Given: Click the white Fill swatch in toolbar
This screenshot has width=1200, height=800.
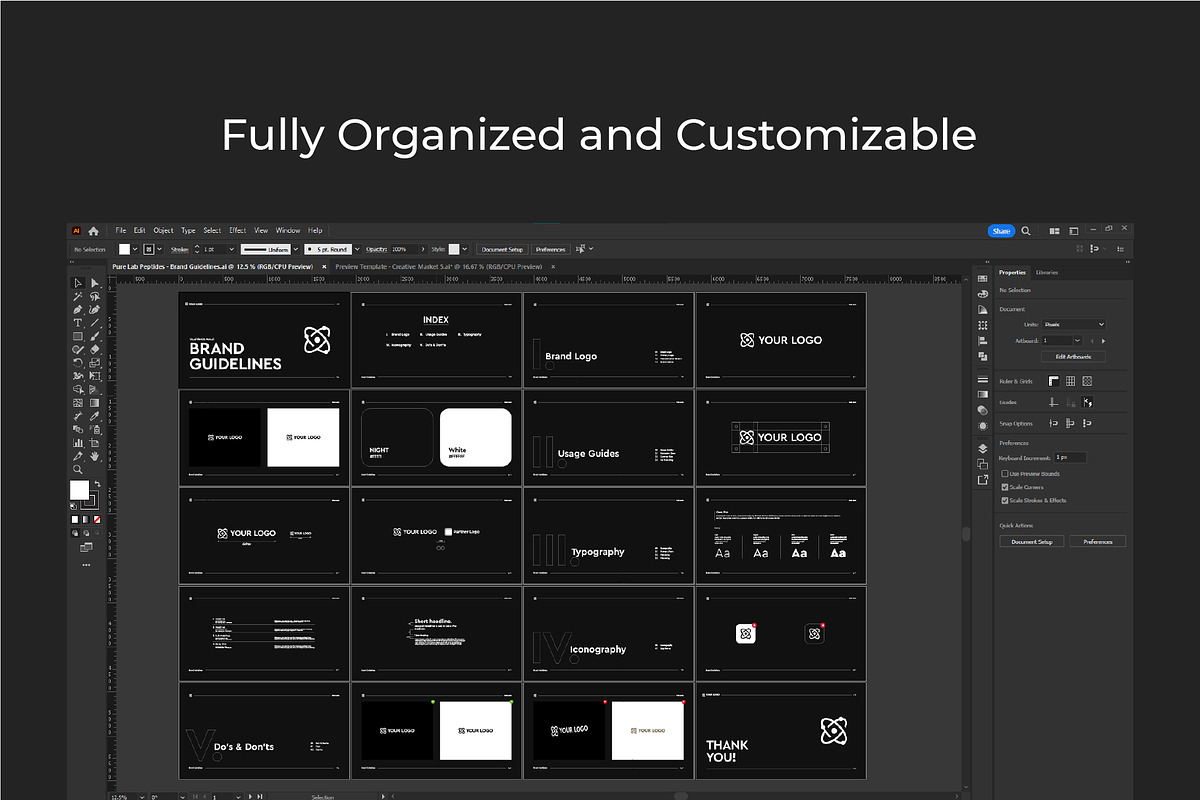Looking at the screenshot, I should (x=79, y=490).
